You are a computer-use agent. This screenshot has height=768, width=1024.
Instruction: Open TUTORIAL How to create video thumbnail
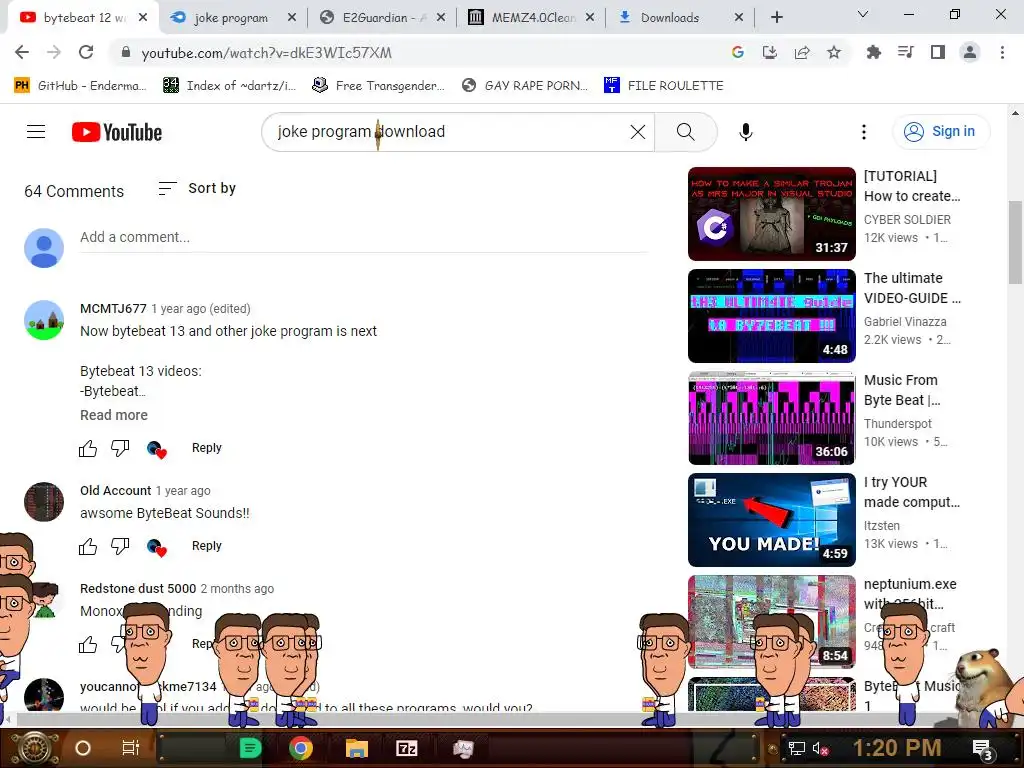771,214
